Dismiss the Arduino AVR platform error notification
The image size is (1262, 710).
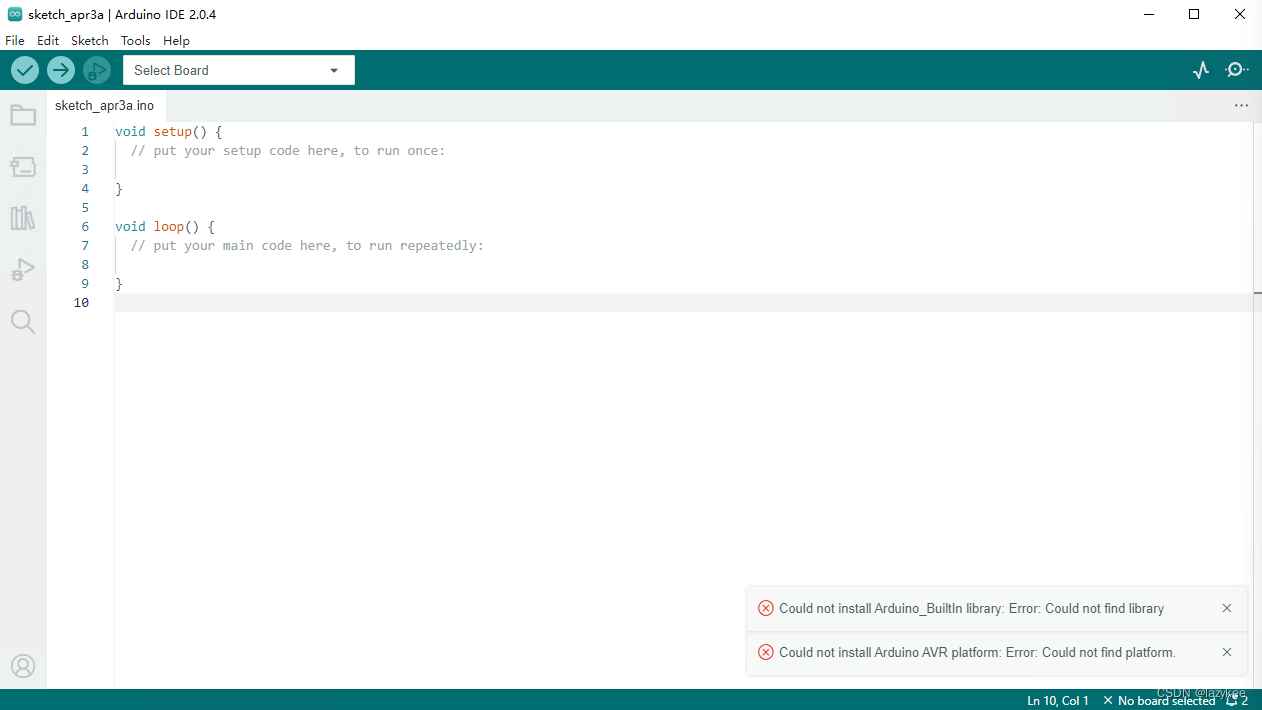[x=1227, y=652]
